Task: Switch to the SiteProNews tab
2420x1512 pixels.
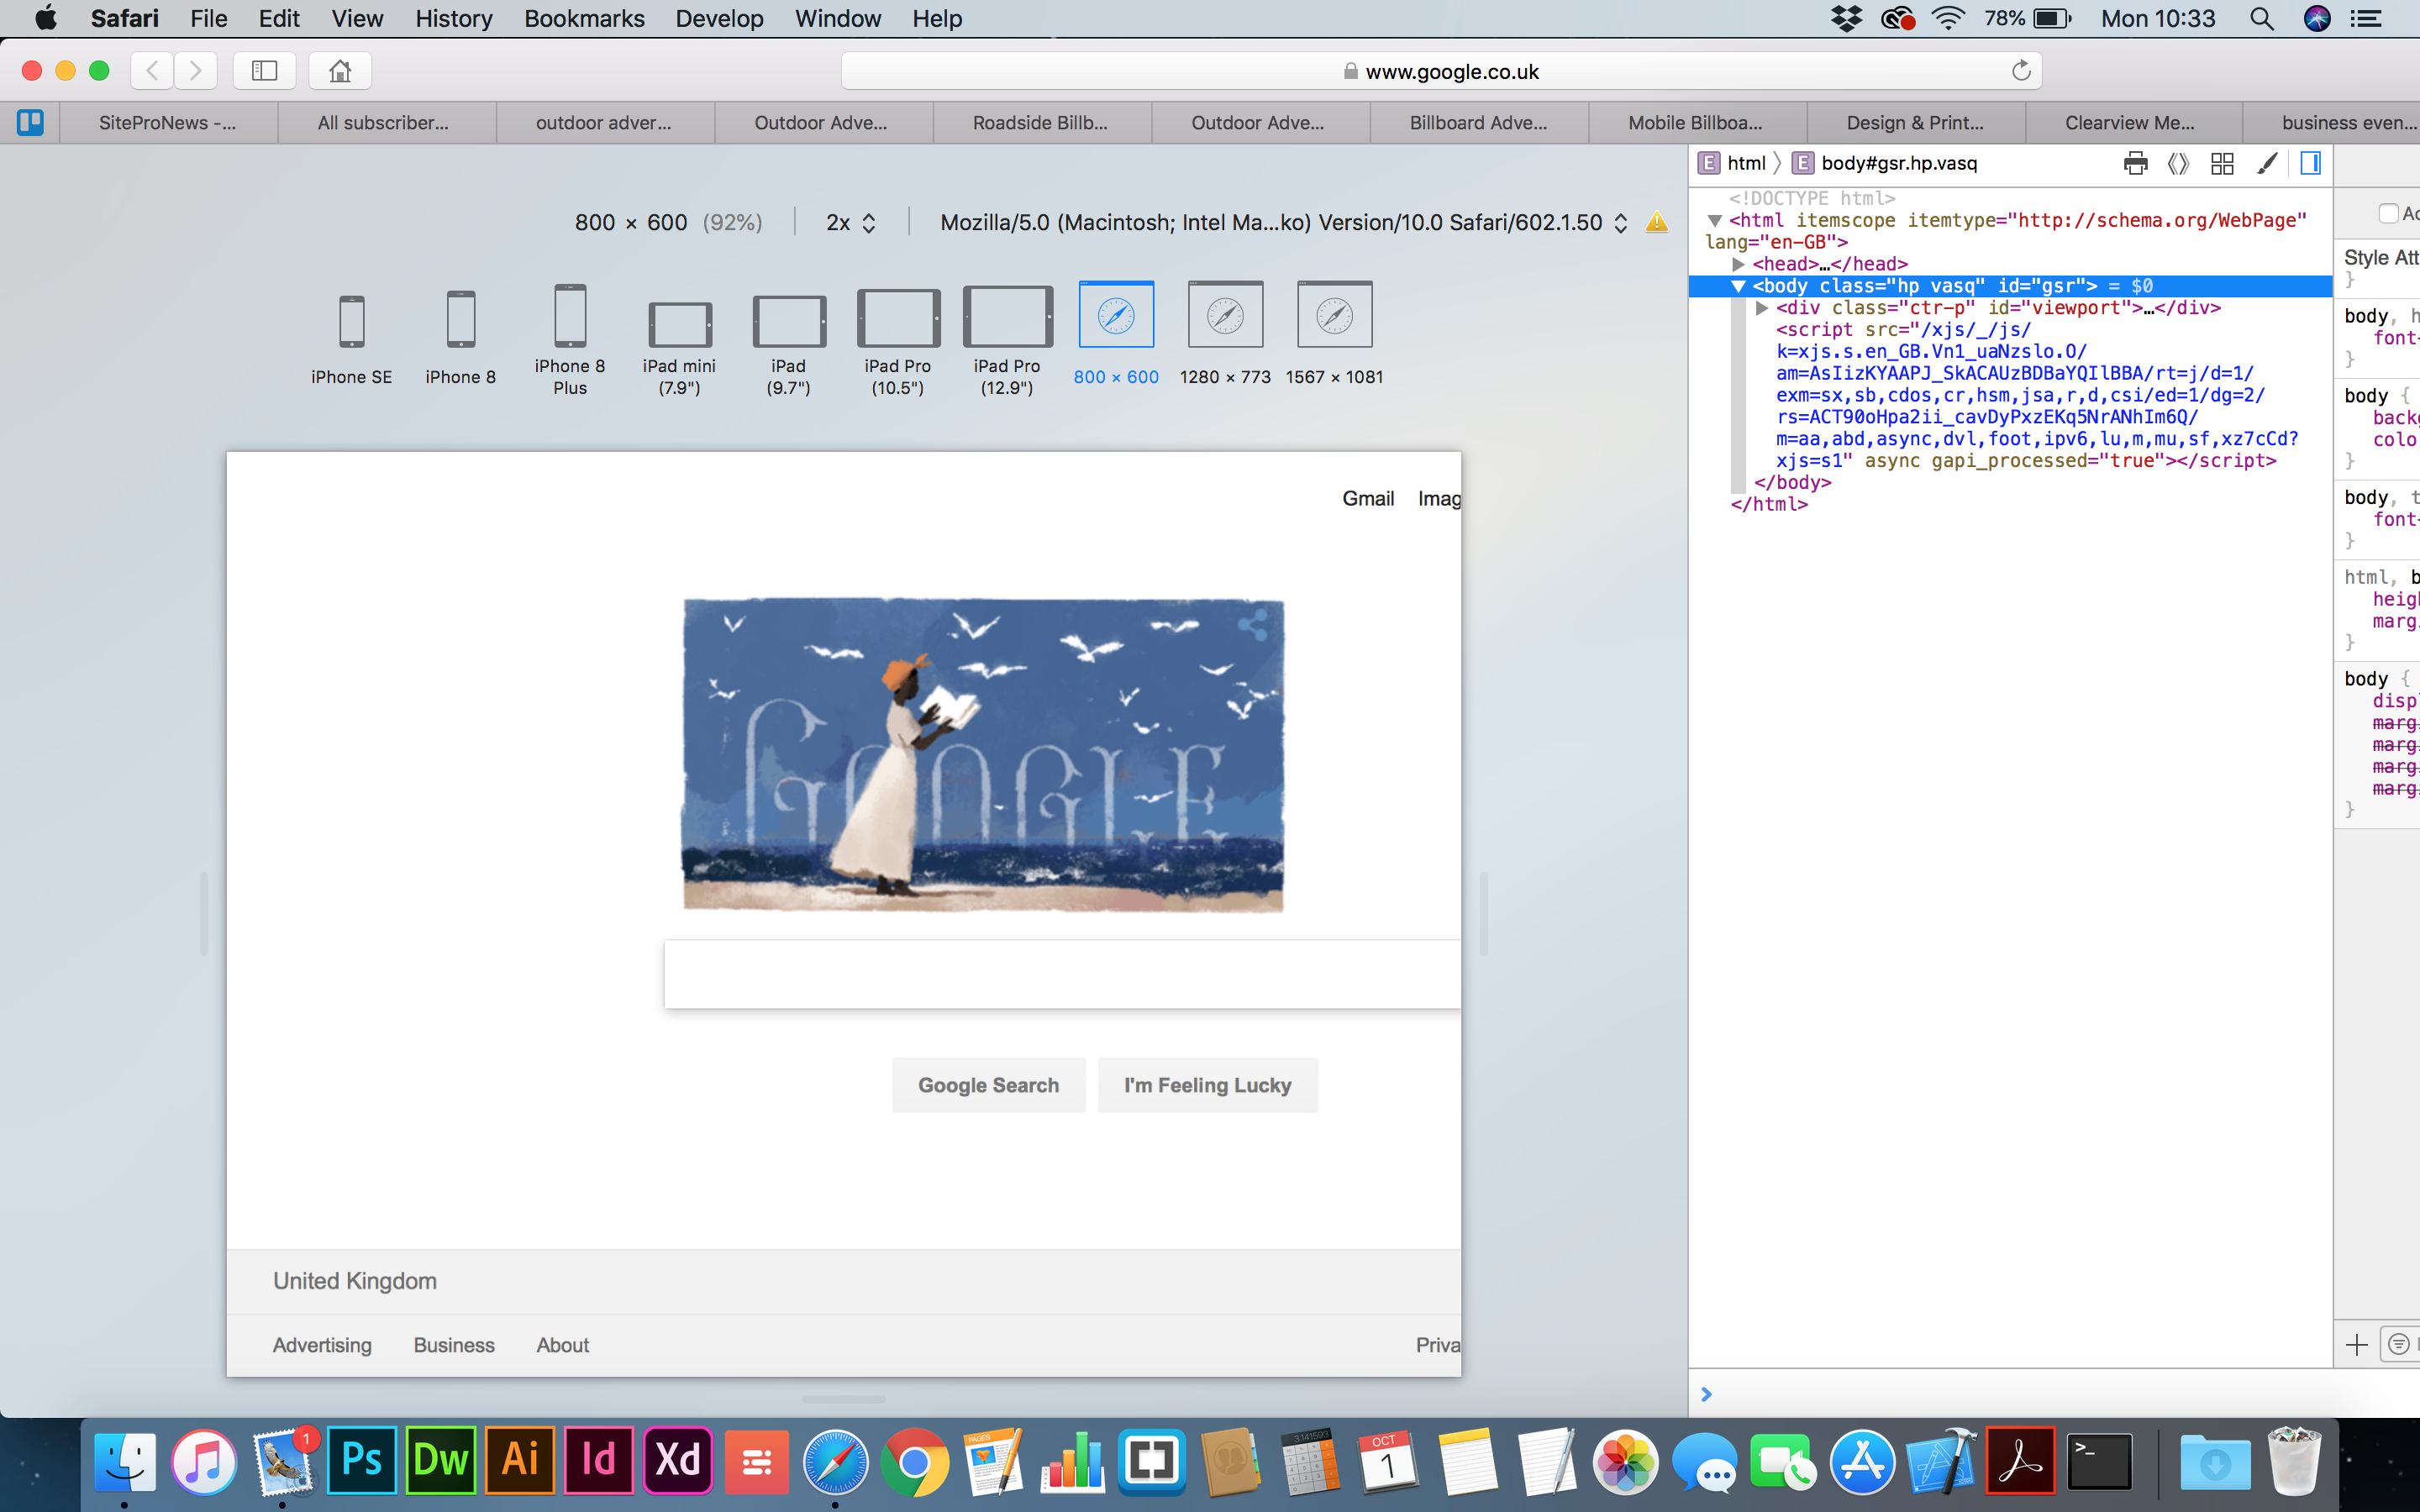Action: tap(167, 123)
